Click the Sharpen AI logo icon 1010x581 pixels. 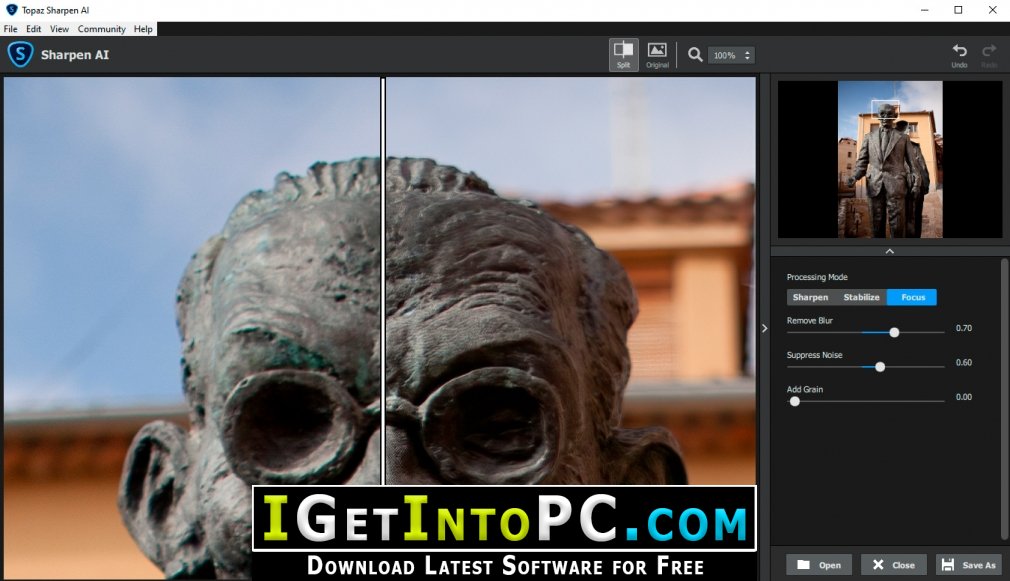20,54
